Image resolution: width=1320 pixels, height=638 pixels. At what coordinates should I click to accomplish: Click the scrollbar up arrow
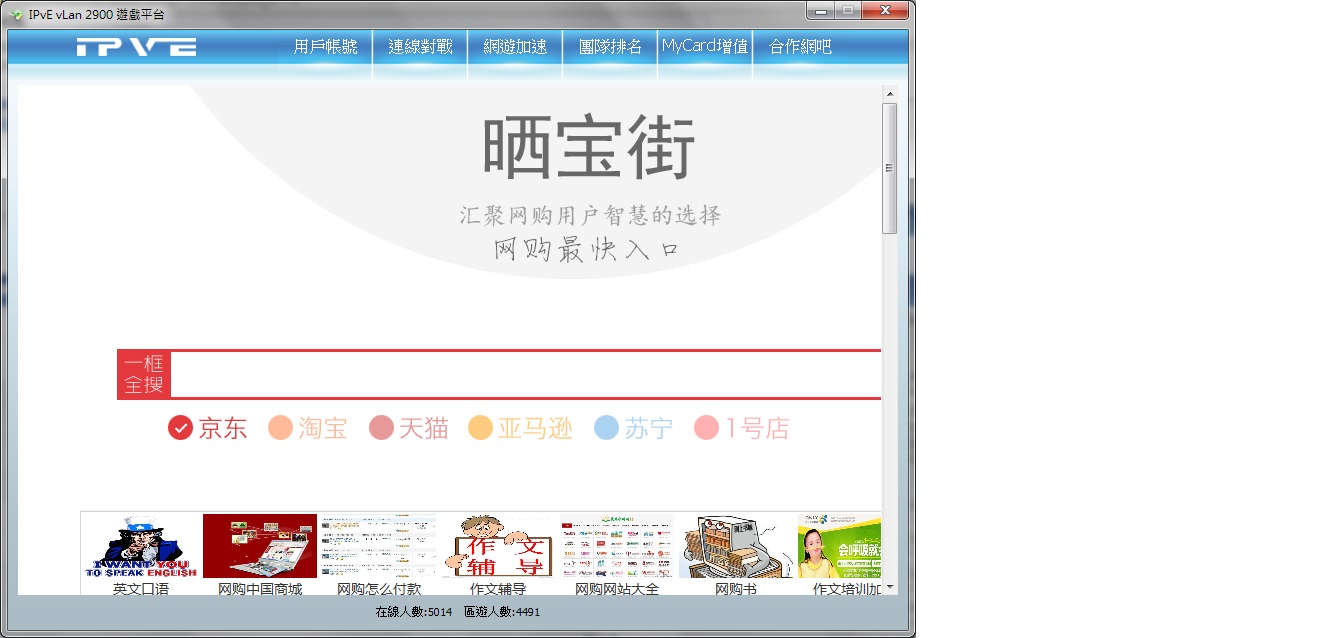tap(890, 94)
